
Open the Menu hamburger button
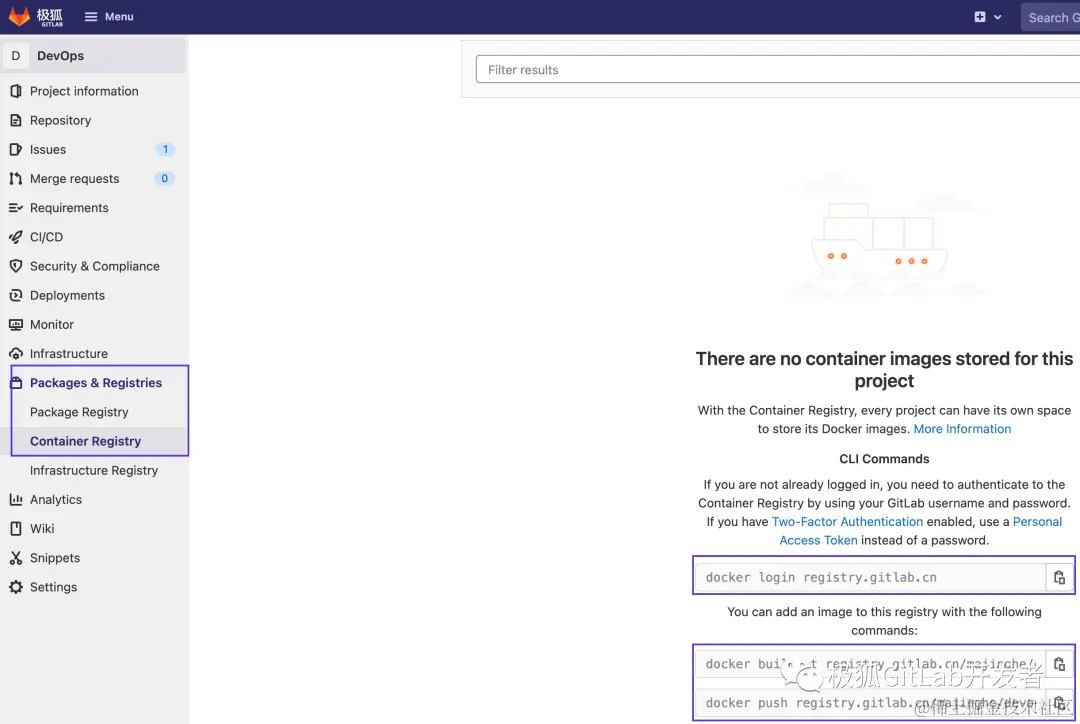pyautogui.click(x=109, y=17)
